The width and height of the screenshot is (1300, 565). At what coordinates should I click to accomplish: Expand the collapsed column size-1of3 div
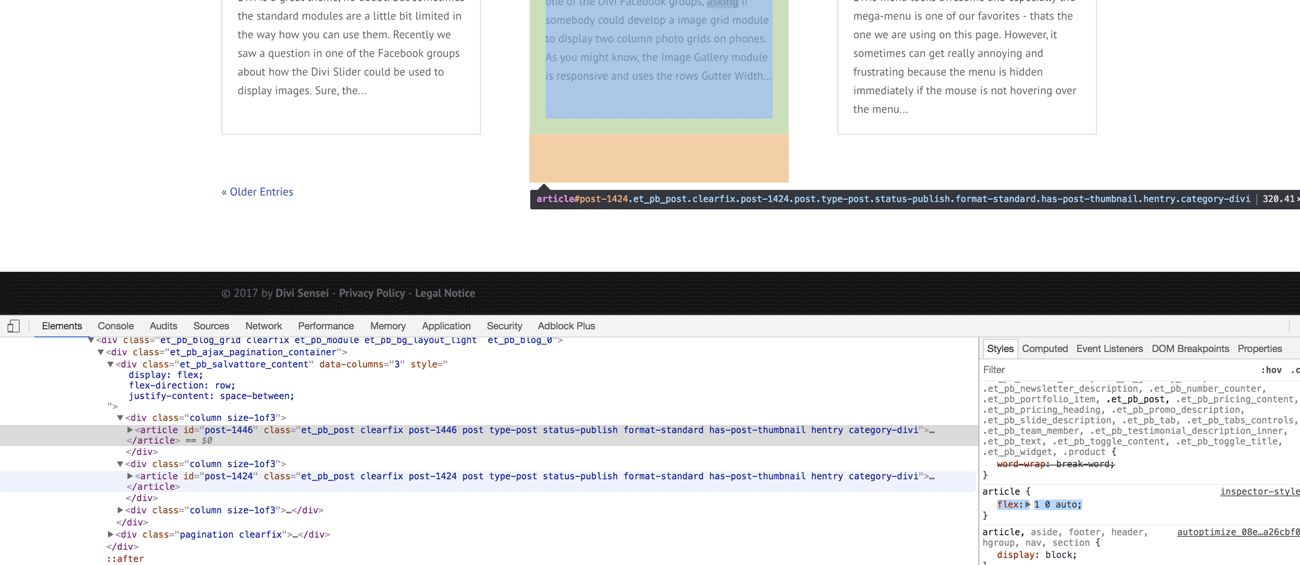(x=120, y=510)
